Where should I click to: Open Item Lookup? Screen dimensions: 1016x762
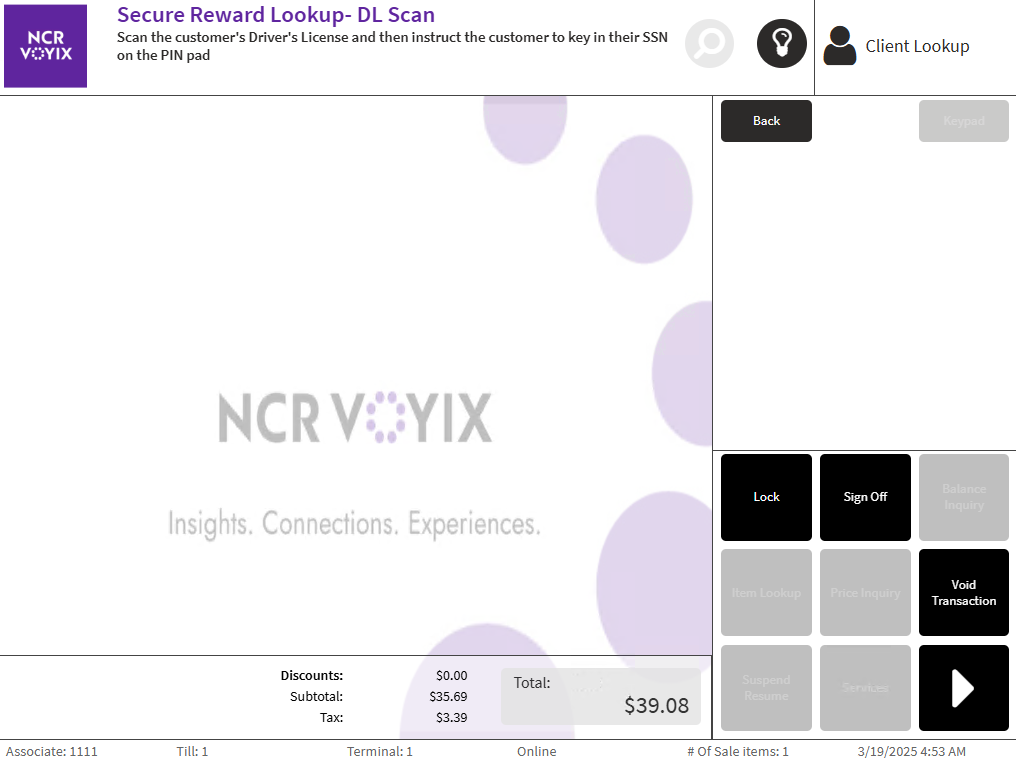point(766,592)
